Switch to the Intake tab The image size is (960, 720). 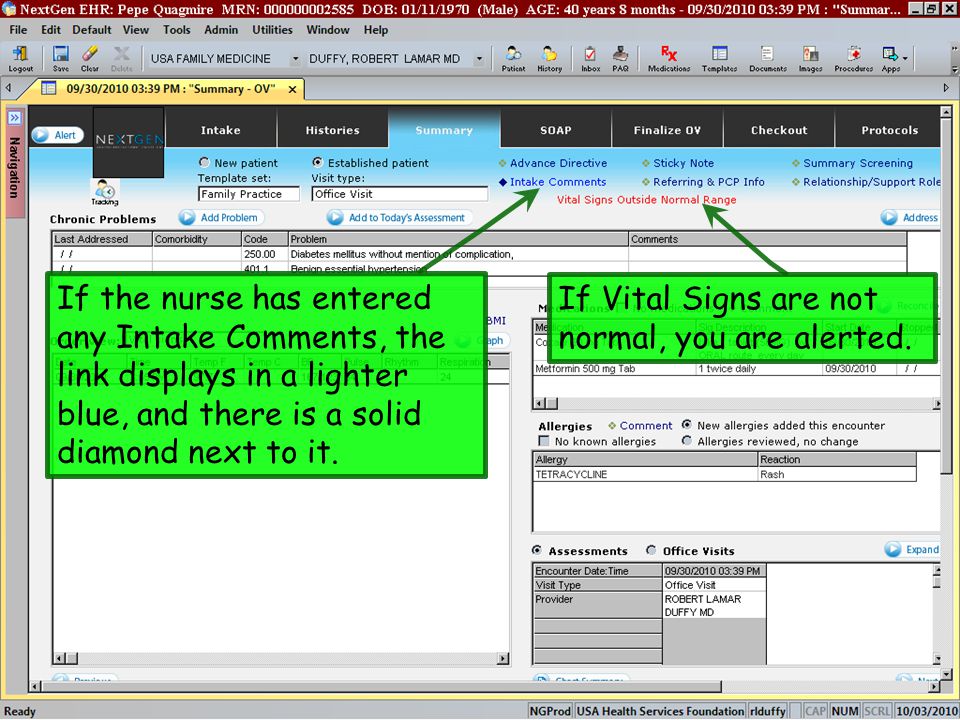[220, 130]
